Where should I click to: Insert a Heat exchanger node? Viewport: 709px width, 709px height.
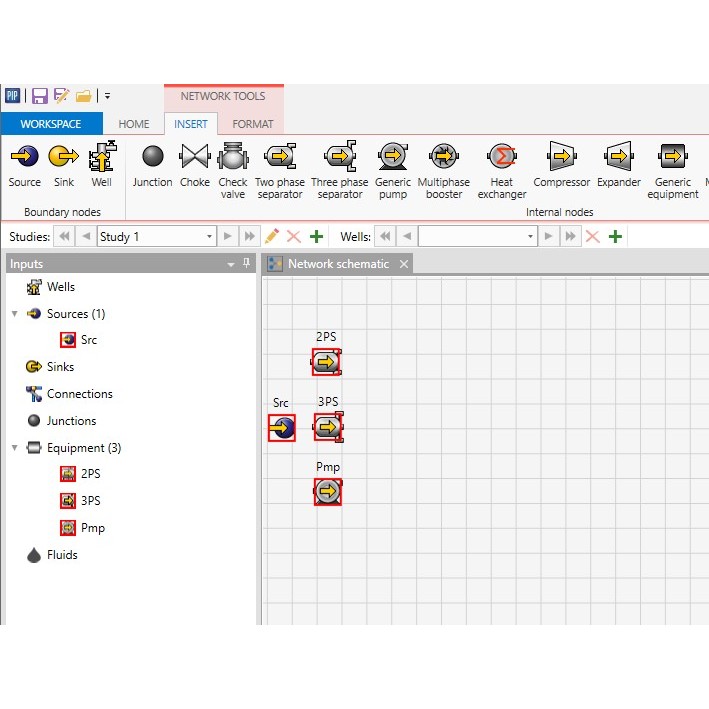pyautogui.click(x=501, y=165)
